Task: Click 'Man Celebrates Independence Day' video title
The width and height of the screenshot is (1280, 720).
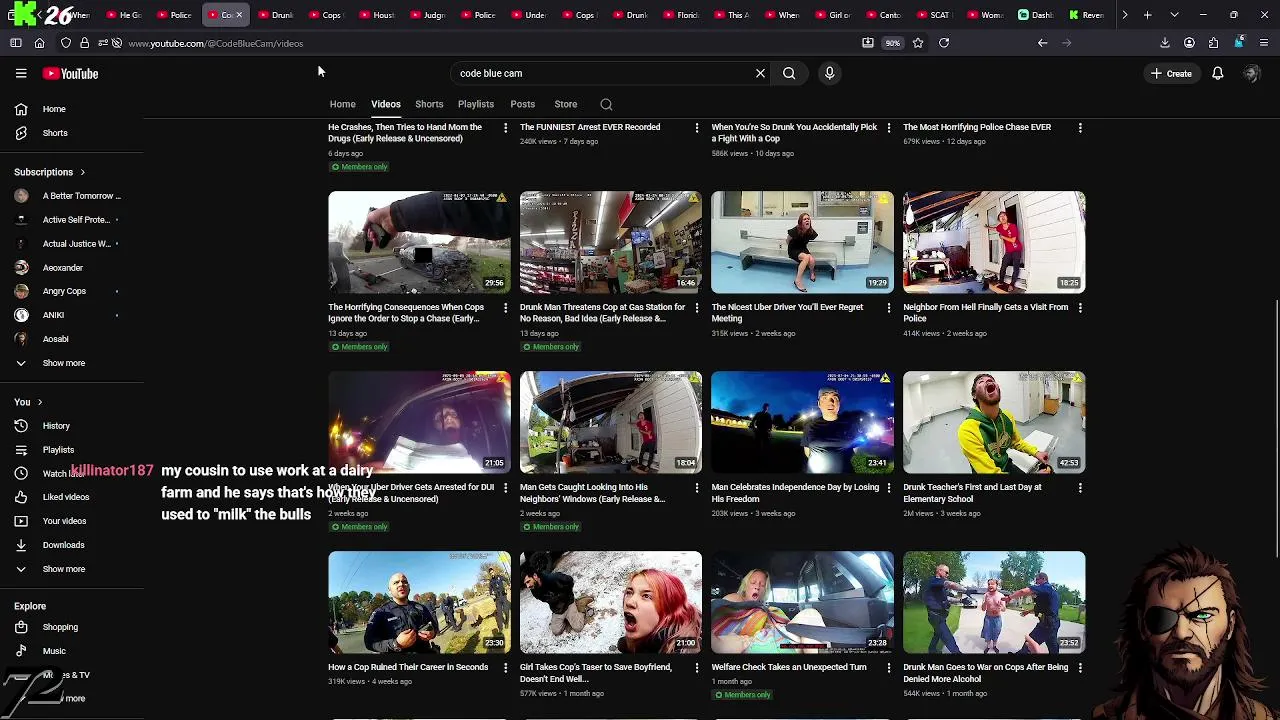Action: click(795, 493)
